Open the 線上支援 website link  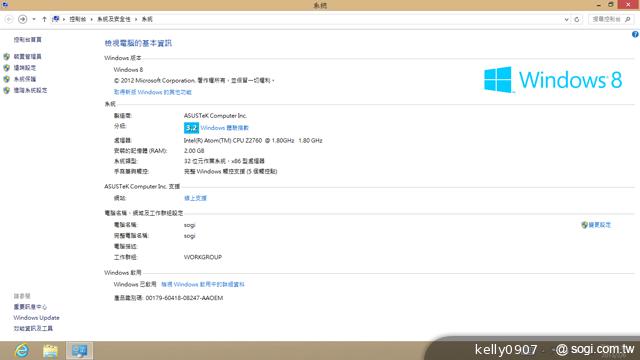point(195,198)
